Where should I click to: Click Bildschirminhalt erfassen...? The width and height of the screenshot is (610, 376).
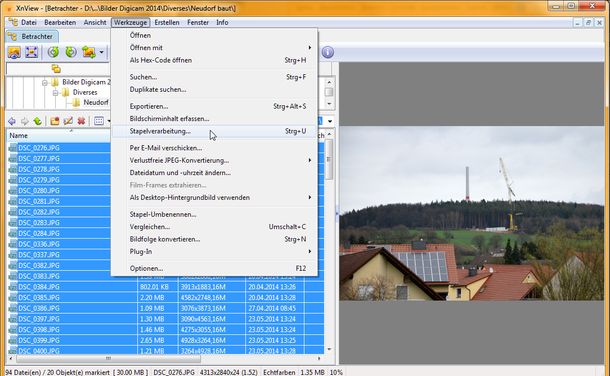(x=214, y=119)
